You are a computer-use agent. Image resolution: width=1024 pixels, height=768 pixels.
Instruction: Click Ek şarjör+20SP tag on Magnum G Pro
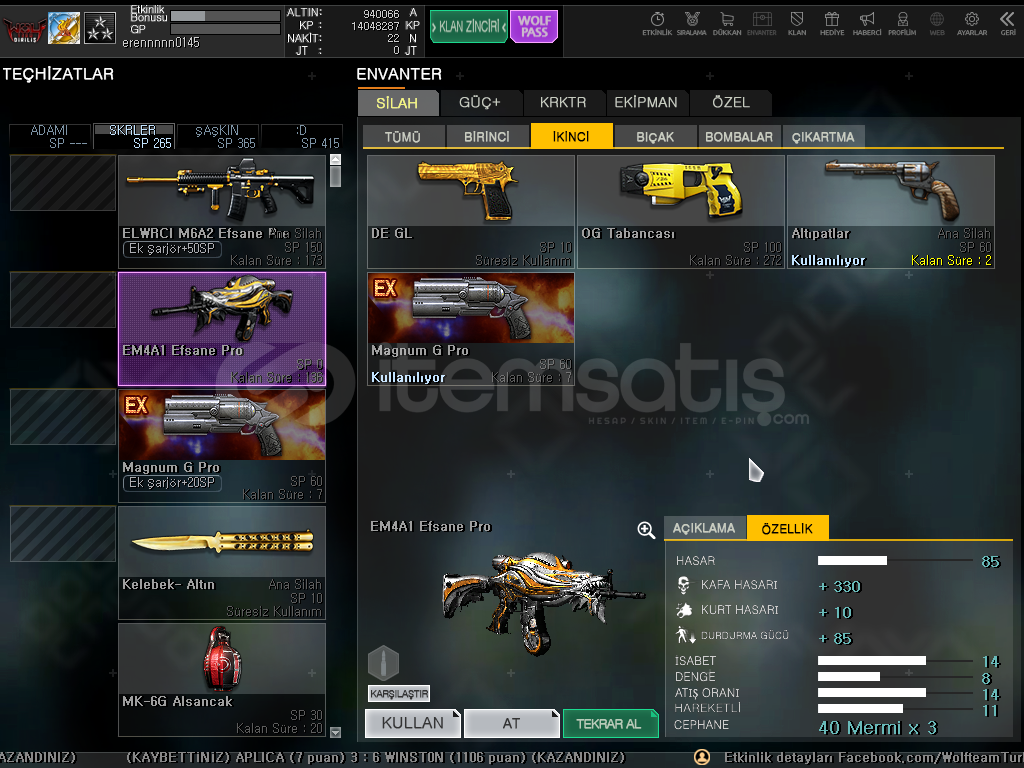(172, 483)
